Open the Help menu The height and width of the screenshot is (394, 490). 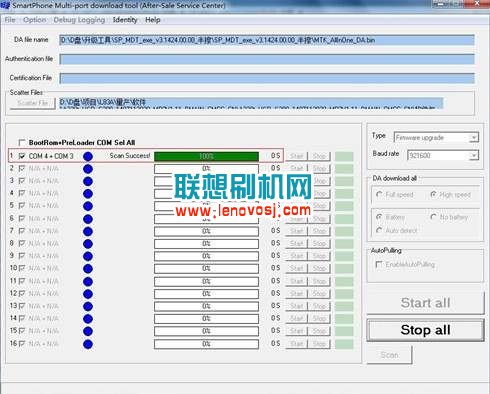coord(153,20)
